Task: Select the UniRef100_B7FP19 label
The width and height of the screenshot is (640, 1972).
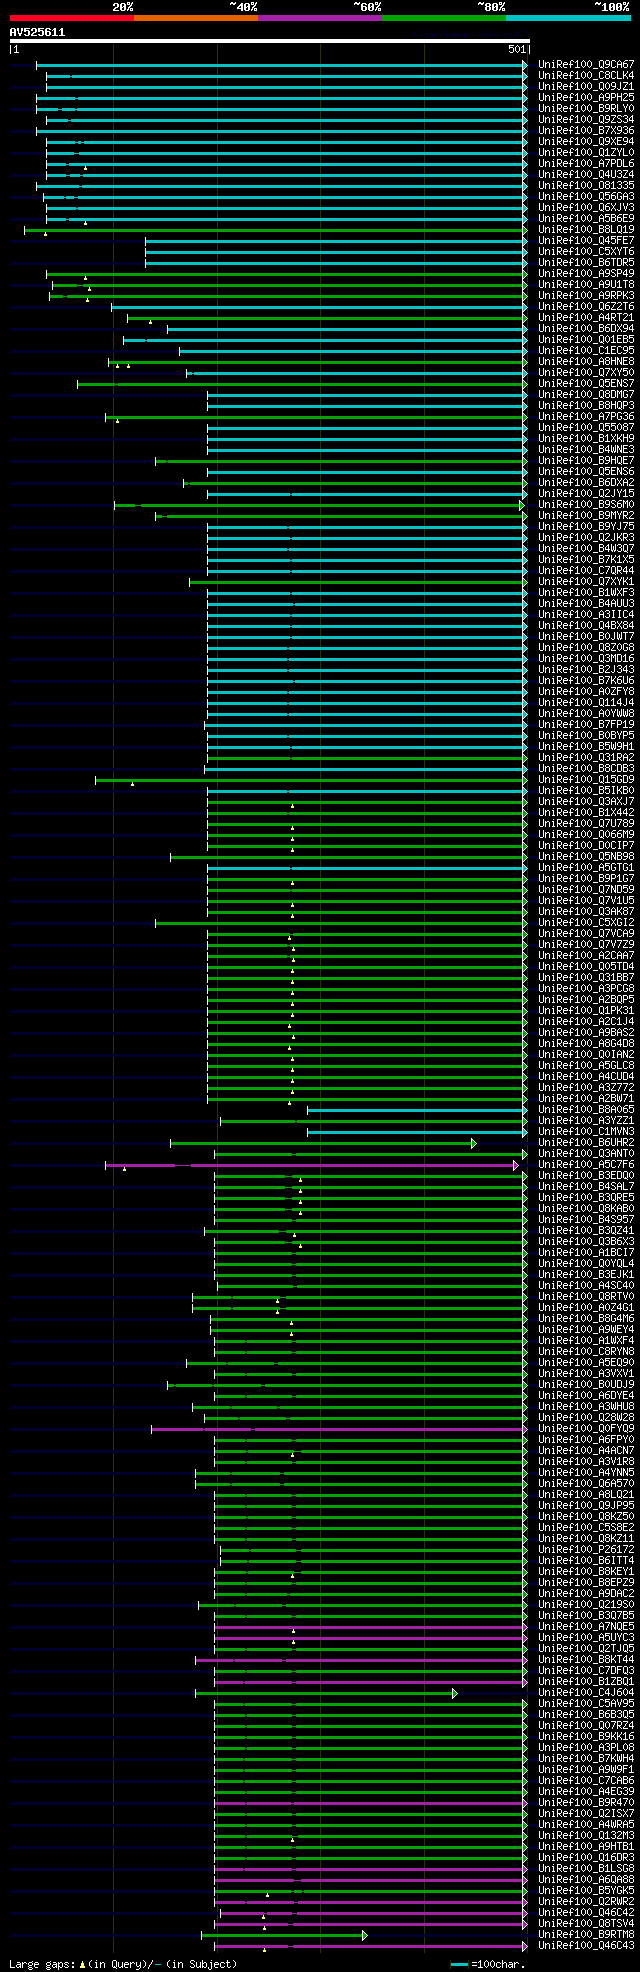Action: (x=586, y=725)
